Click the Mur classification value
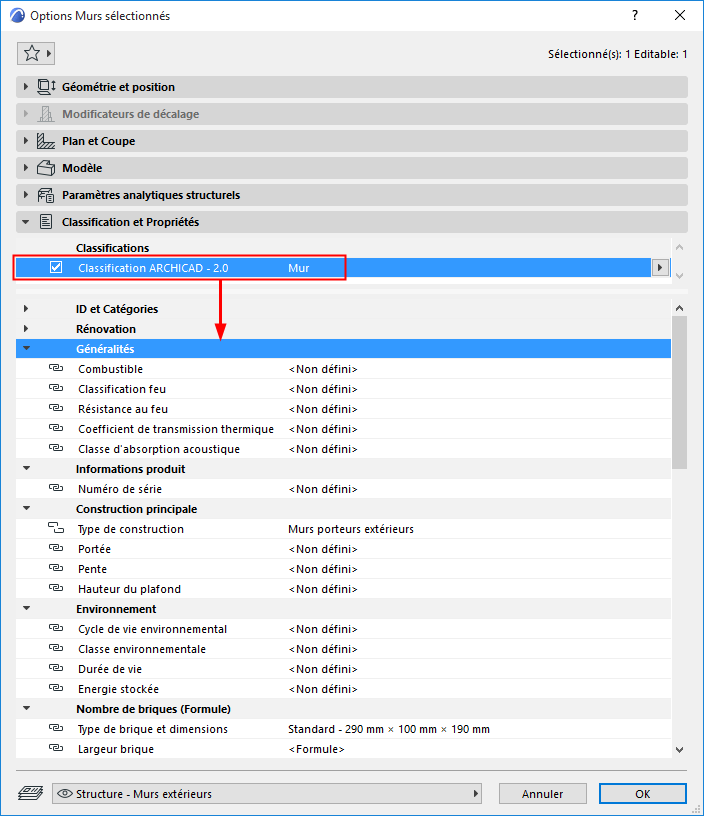 (299, 268)
